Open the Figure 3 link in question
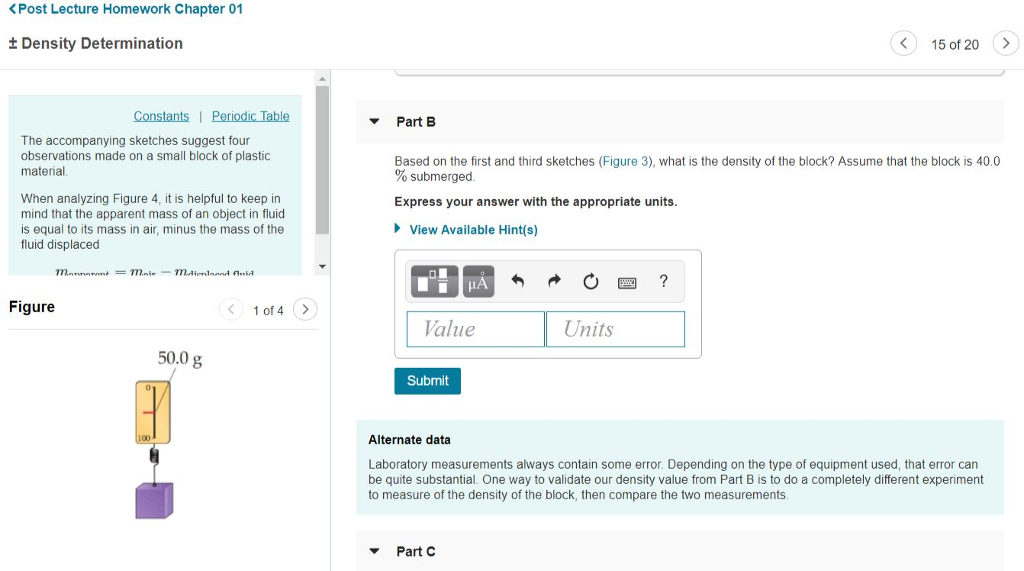The image size is (1024, 571). [x=625, y=161]
